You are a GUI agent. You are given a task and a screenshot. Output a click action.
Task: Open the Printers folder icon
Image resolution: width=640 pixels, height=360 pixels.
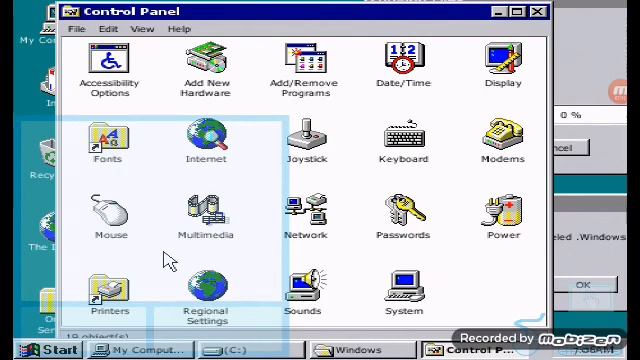coord(109,289)
